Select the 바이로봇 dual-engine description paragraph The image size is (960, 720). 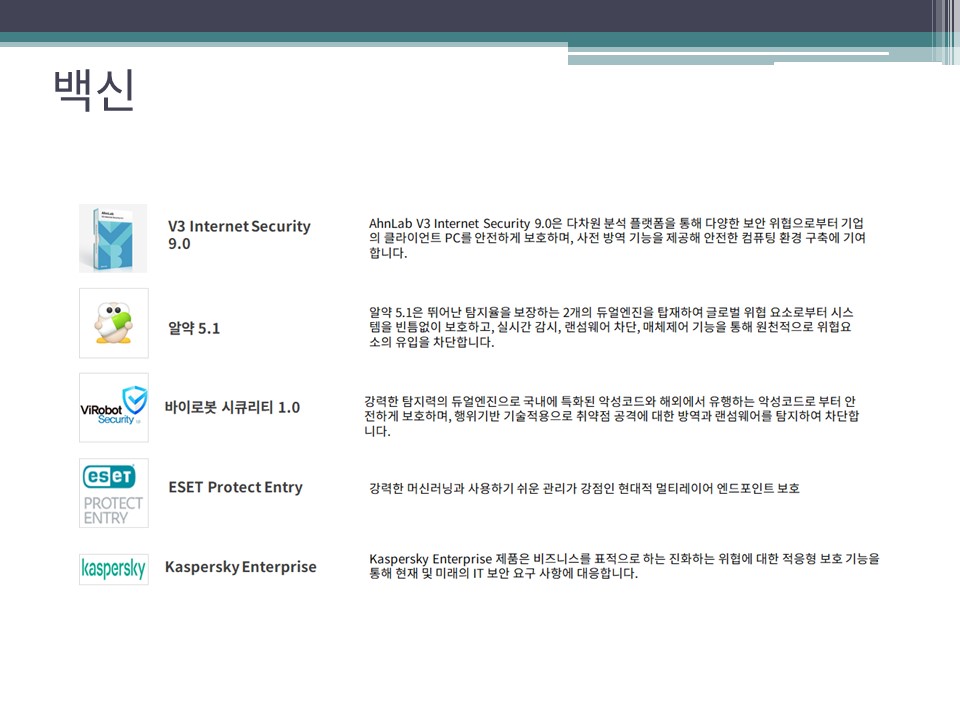click(x=611, y=415)
